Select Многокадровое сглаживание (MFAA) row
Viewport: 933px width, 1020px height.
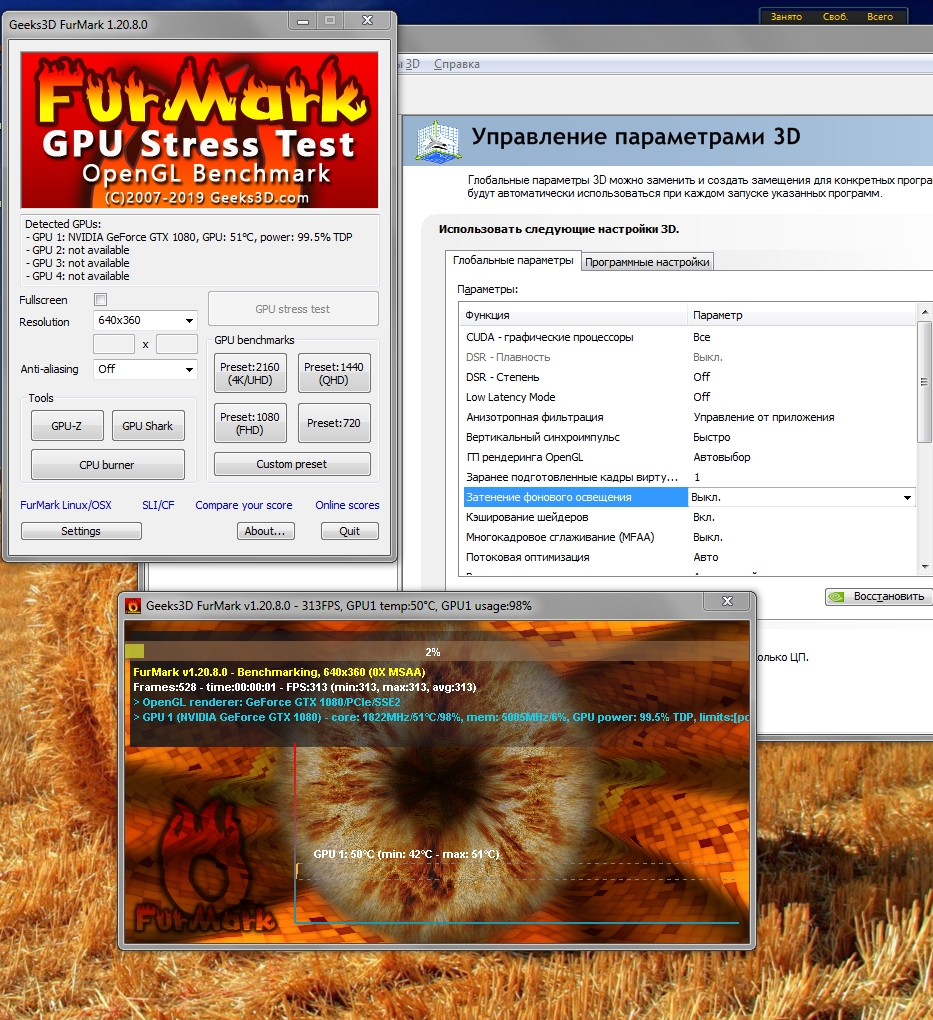coord(688,537)
